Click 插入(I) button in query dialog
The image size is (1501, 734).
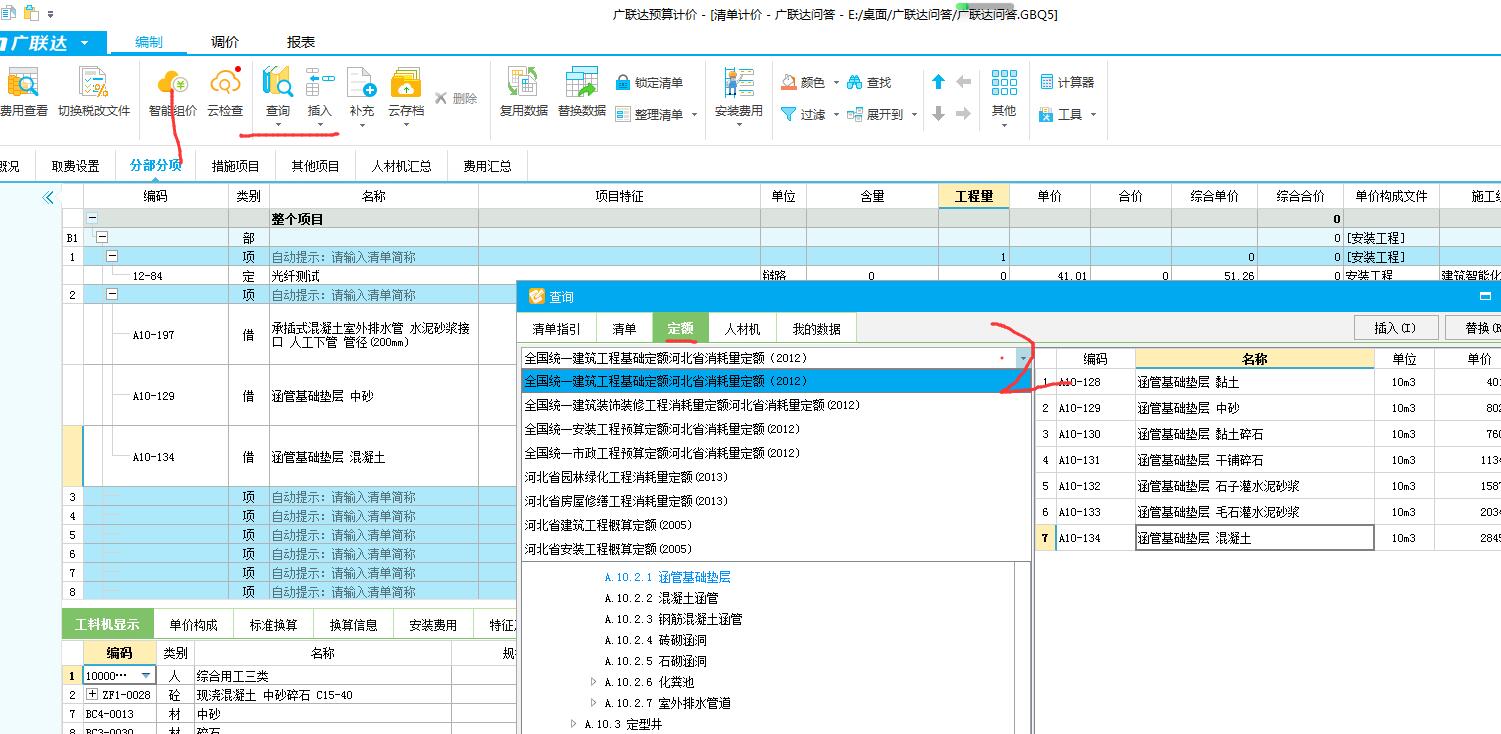click(1396, 328)
